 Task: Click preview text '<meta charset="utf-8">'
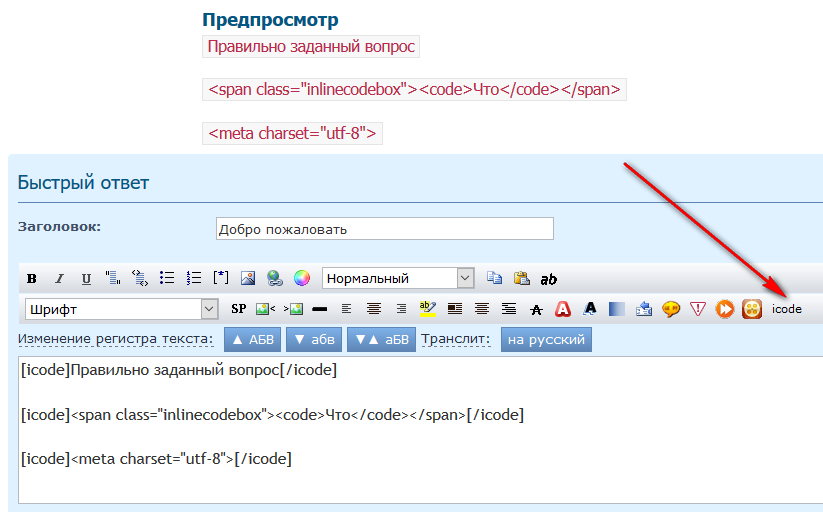point(292,133)
